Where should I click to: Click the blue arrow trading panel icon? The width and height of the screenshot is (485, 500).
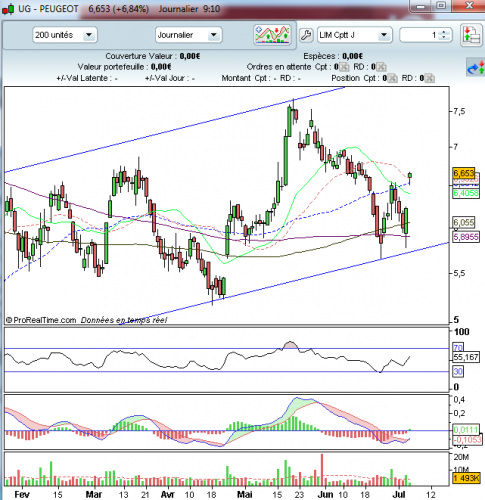coord(476,67)
